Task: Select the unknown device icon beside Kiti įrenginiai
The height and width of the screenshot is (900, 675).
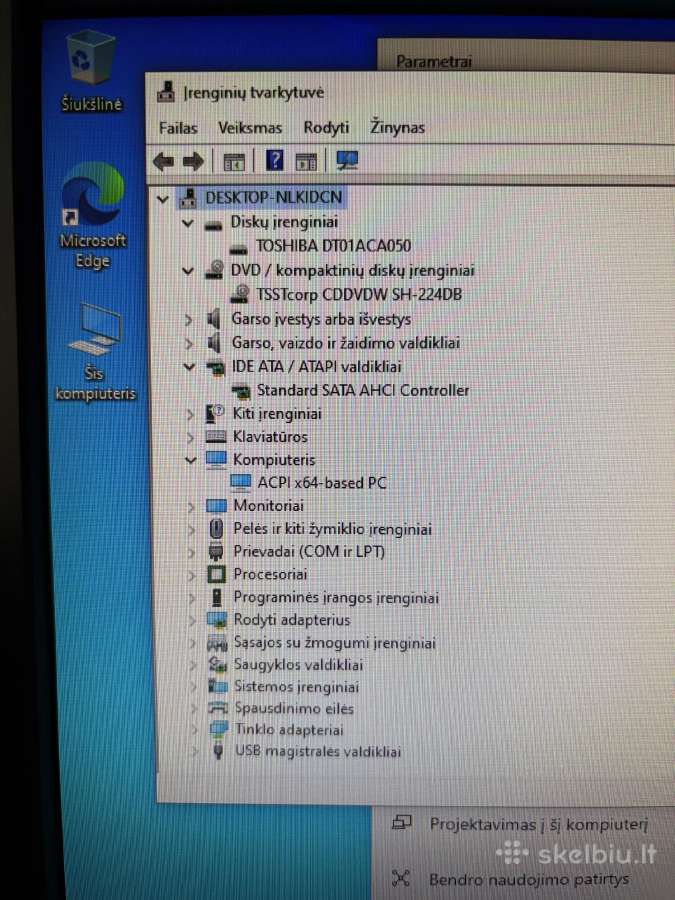Action: point(215,413)
